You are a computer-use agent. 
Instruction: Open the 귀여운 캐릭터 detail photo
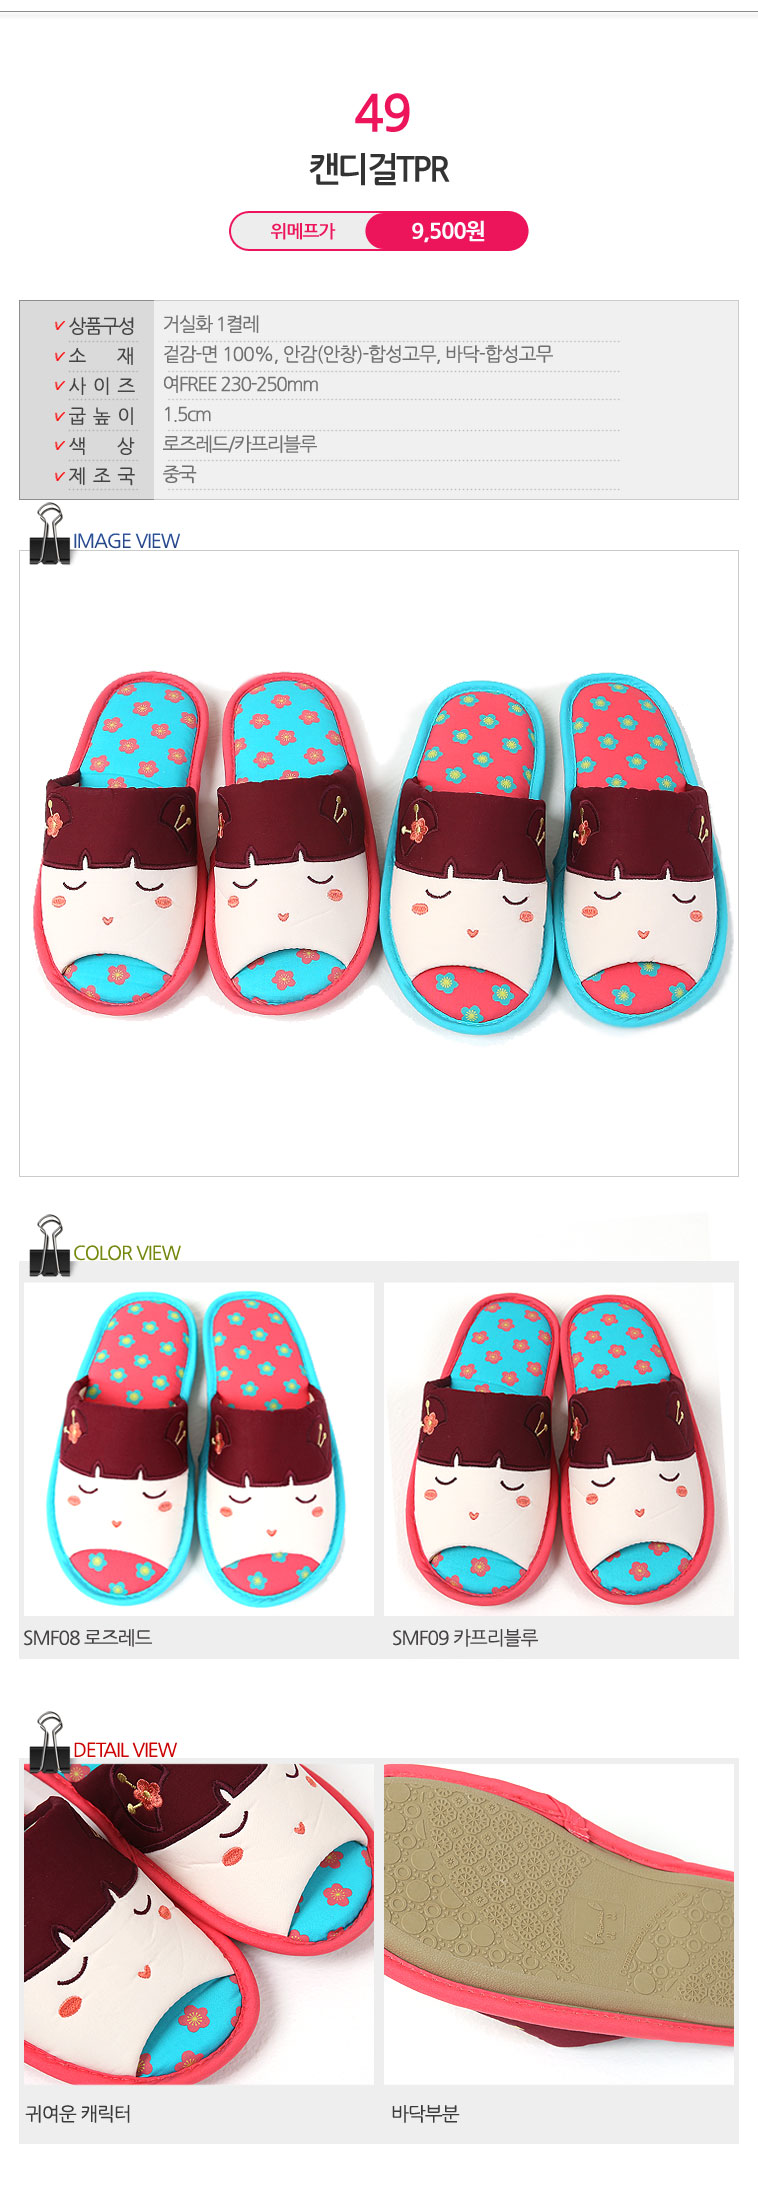(199, 1924)
